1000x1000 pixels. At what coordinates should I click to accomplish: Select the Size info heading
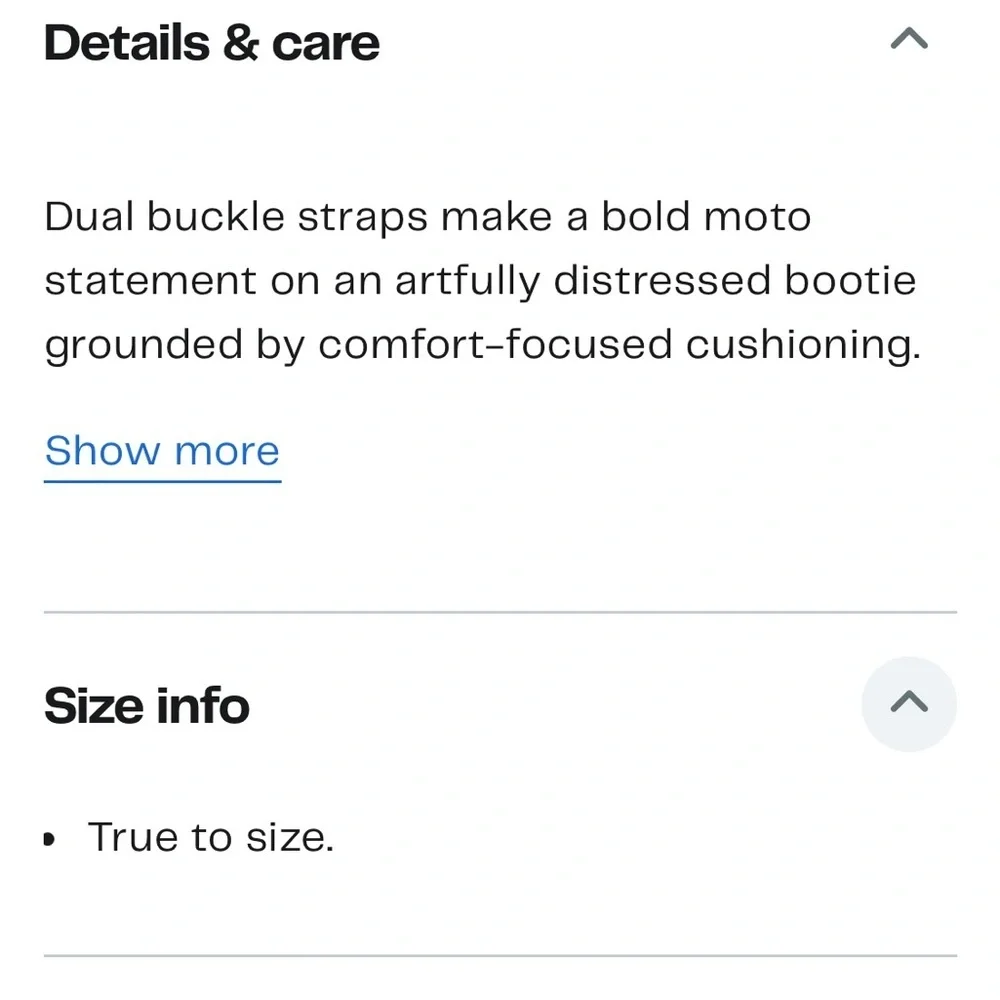(x=147, y=706)
